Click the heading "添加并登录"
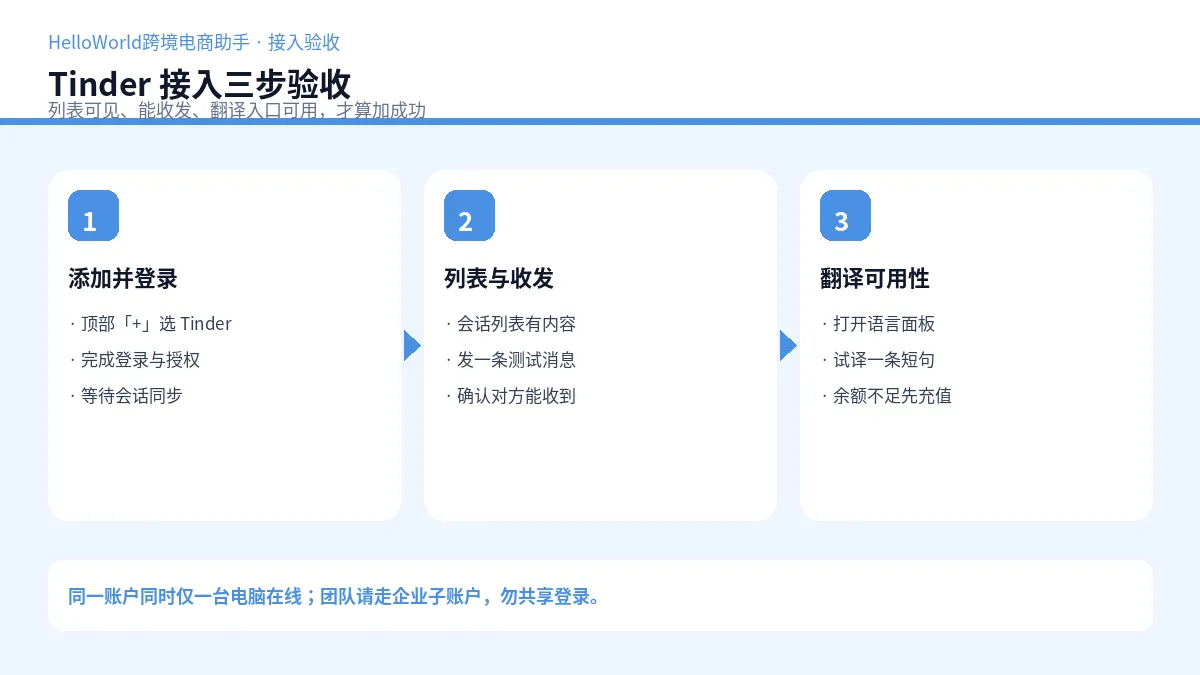Image resolution: width=1200 pixels, height=675 pixels. 123,278
